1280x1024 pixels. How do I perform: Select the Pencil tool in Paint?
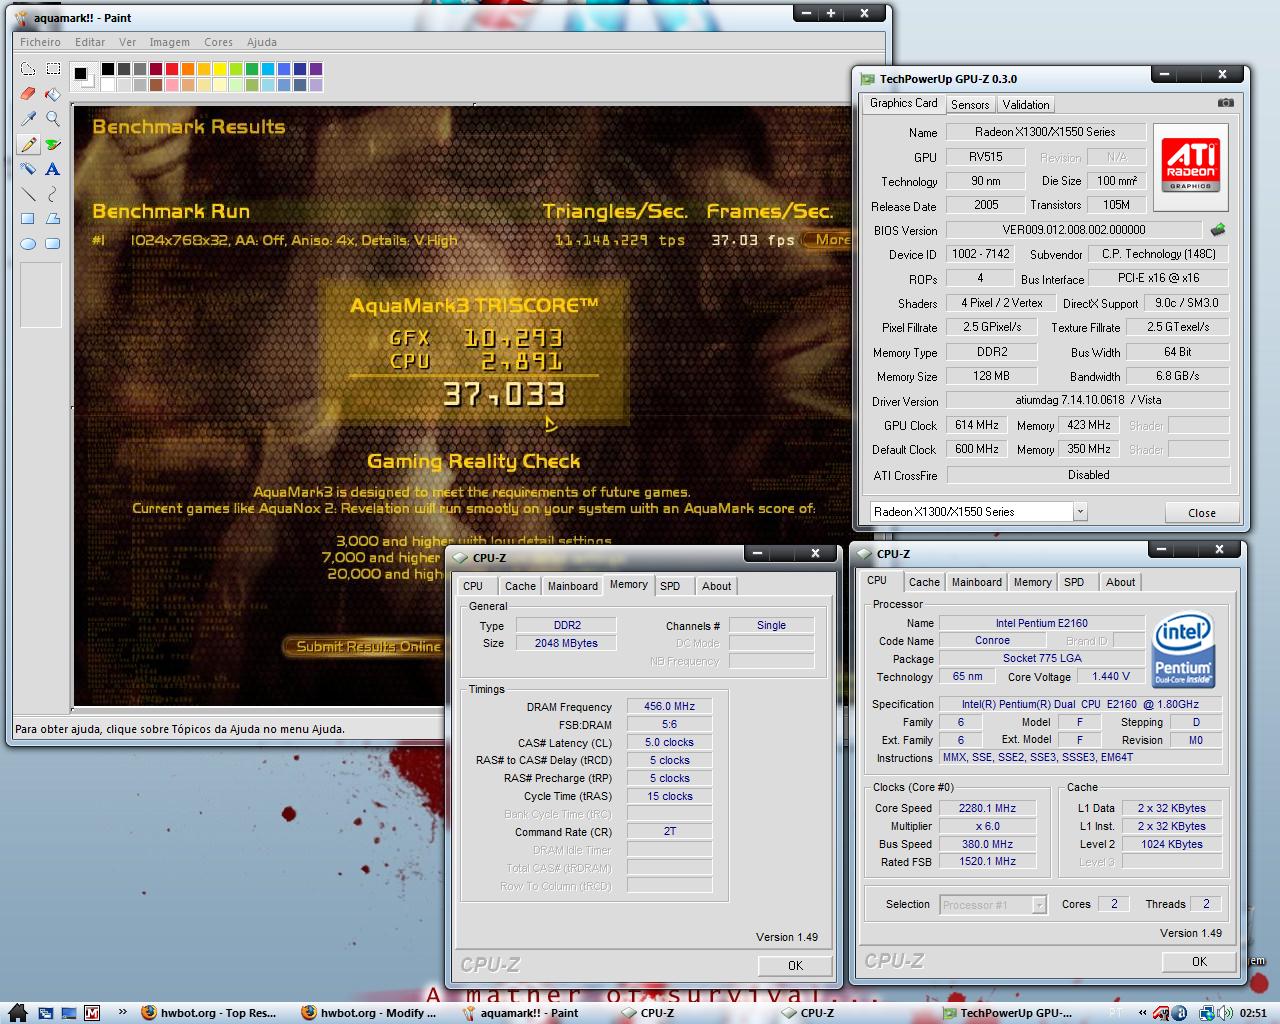[x=28, y=144]
